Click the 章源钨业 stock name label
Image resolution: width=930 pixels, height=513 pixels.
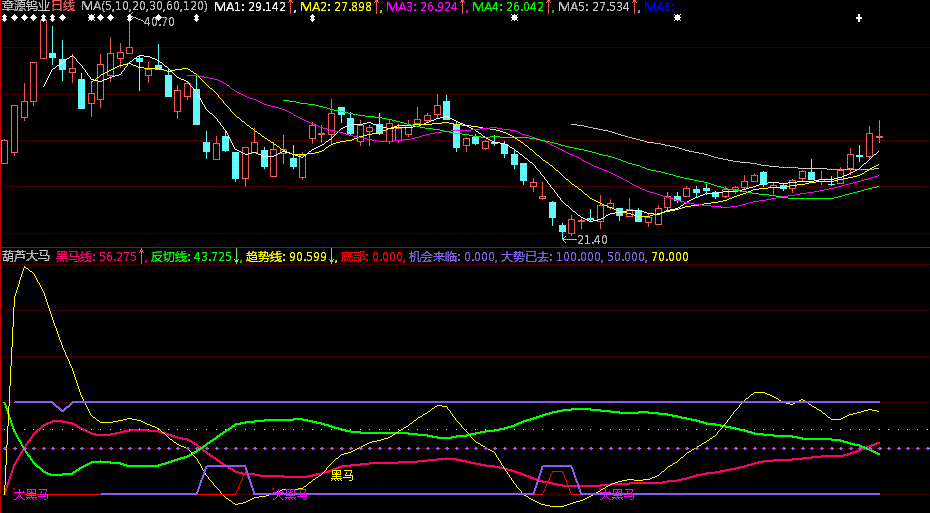tap(25, 7)
